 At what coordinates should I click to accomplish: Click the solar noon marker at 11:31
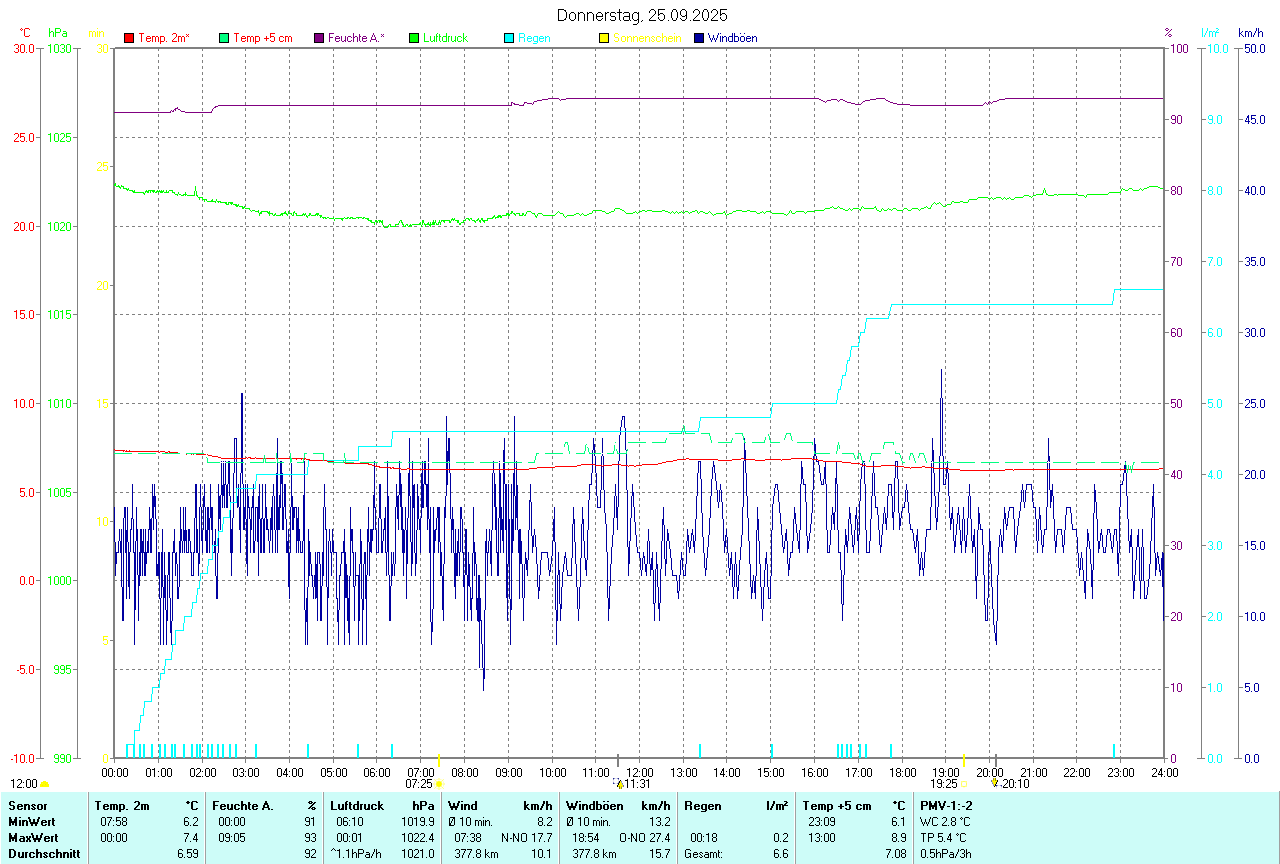coord(619,784)
